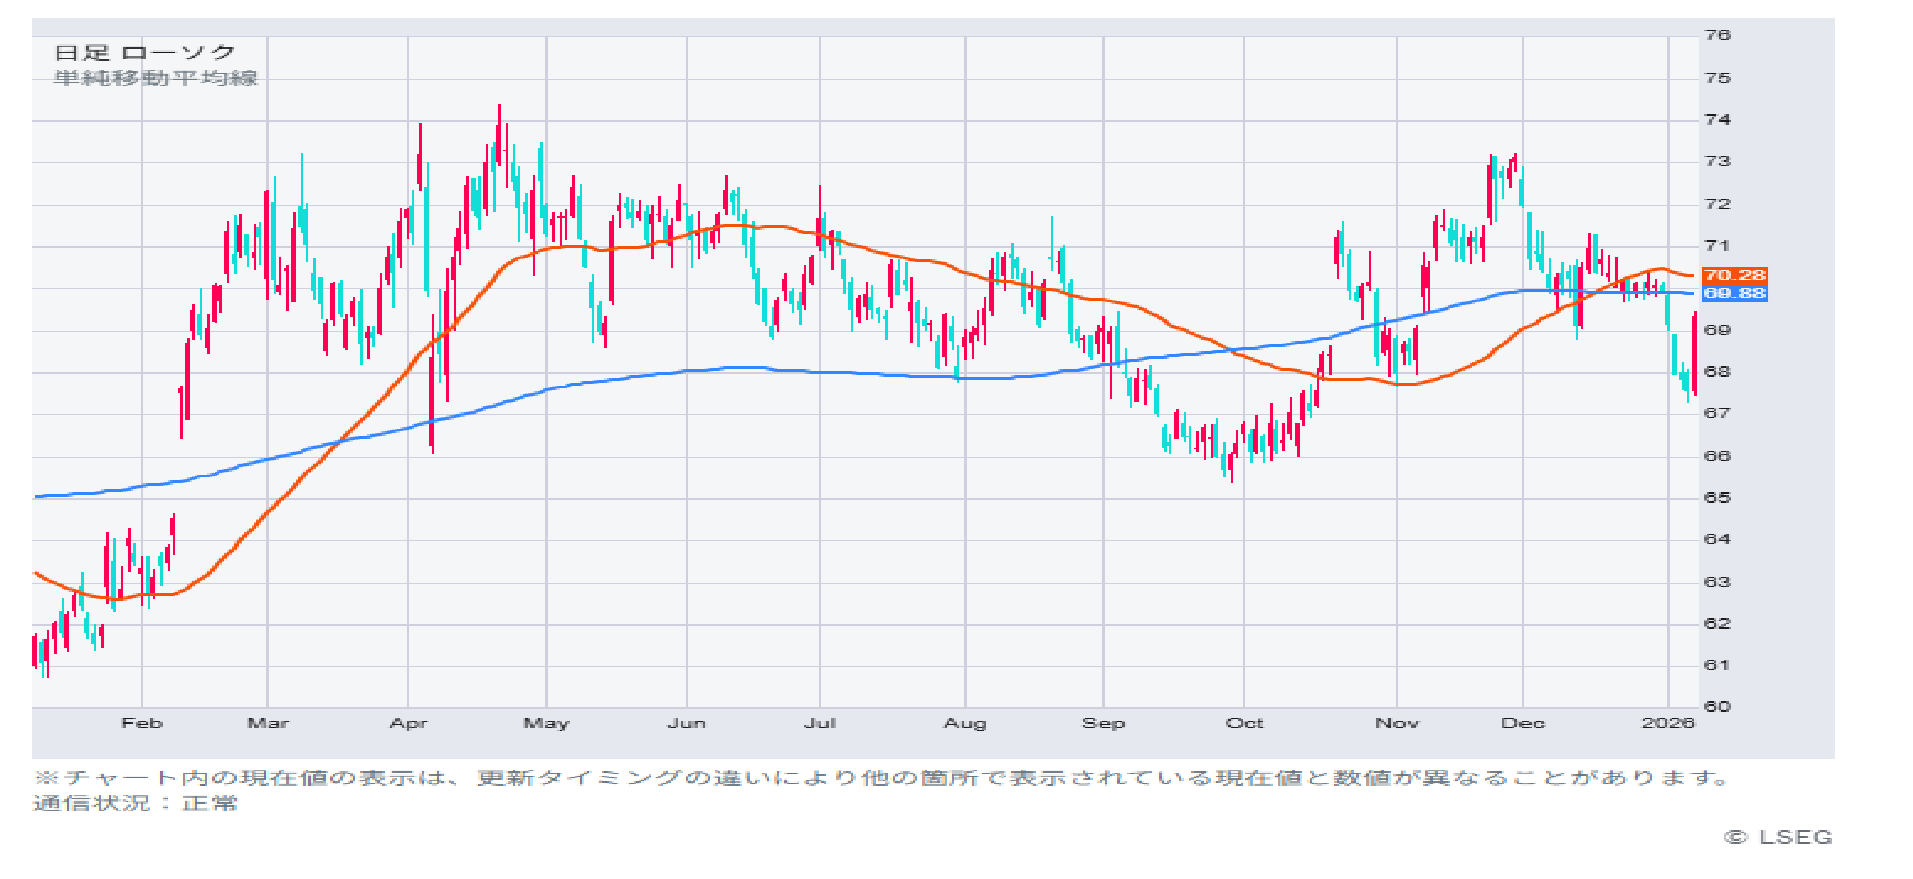Select the Mar marker on the time axis

[x=268, y=723]
